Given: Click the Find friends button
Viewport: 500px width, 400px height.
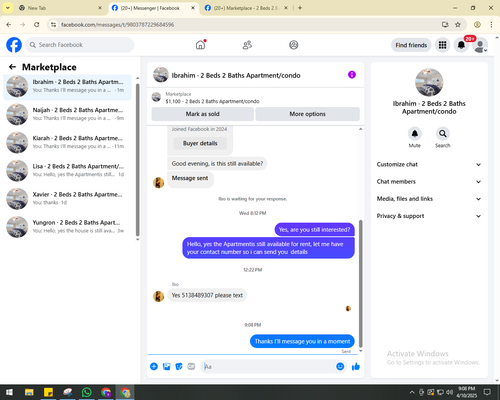Looking at the screenshot, I should point(411,45).
